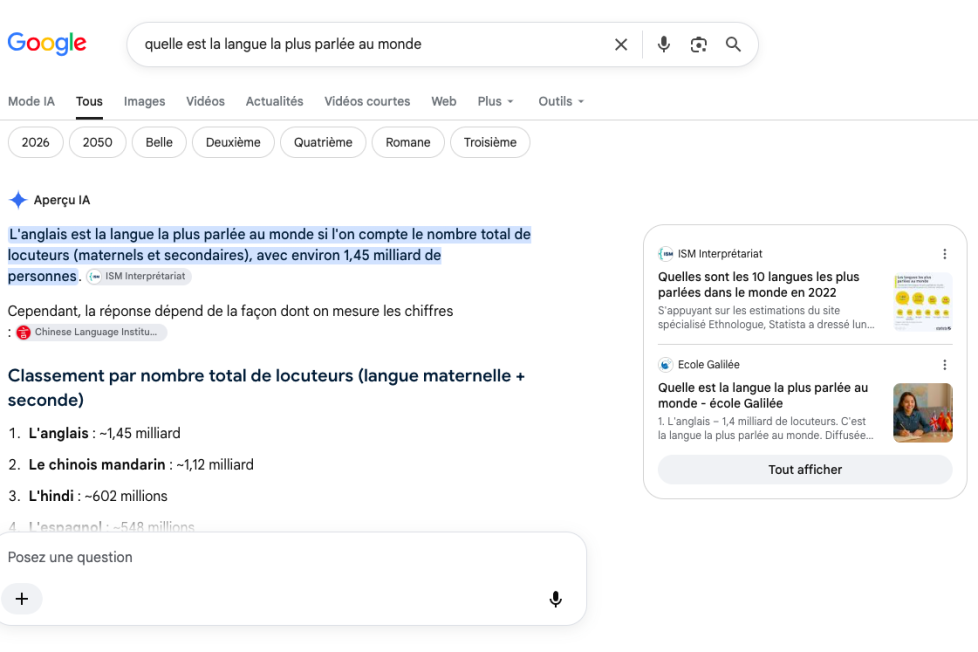Image resolution: width=978 pixels, height=652 pixels.
Task: Focus the main Google search field
Action: (x=374, y=44)
